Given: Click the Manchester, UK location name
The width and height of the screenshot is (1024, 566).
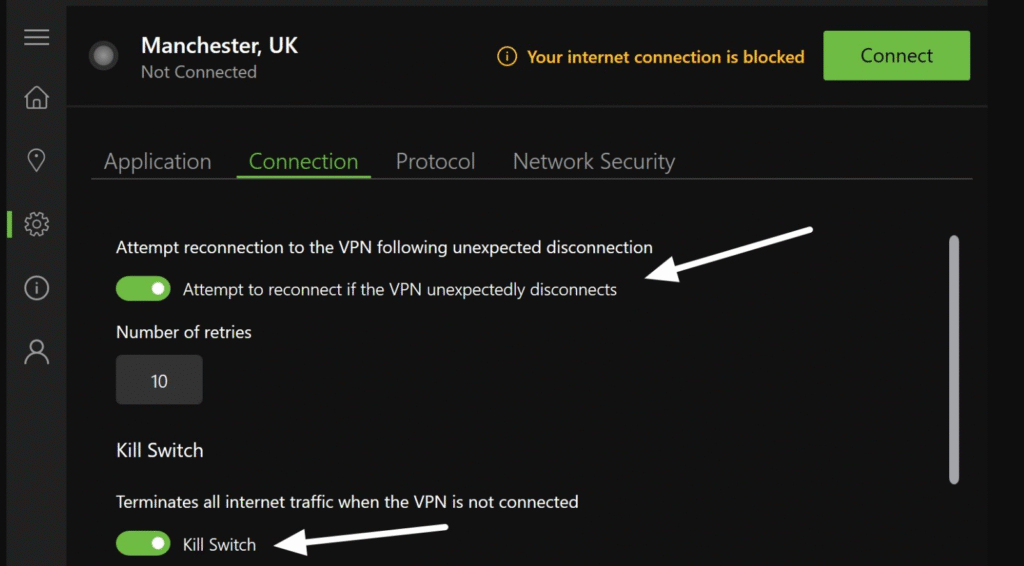Looking at the screenshot, I should (219, 45).
